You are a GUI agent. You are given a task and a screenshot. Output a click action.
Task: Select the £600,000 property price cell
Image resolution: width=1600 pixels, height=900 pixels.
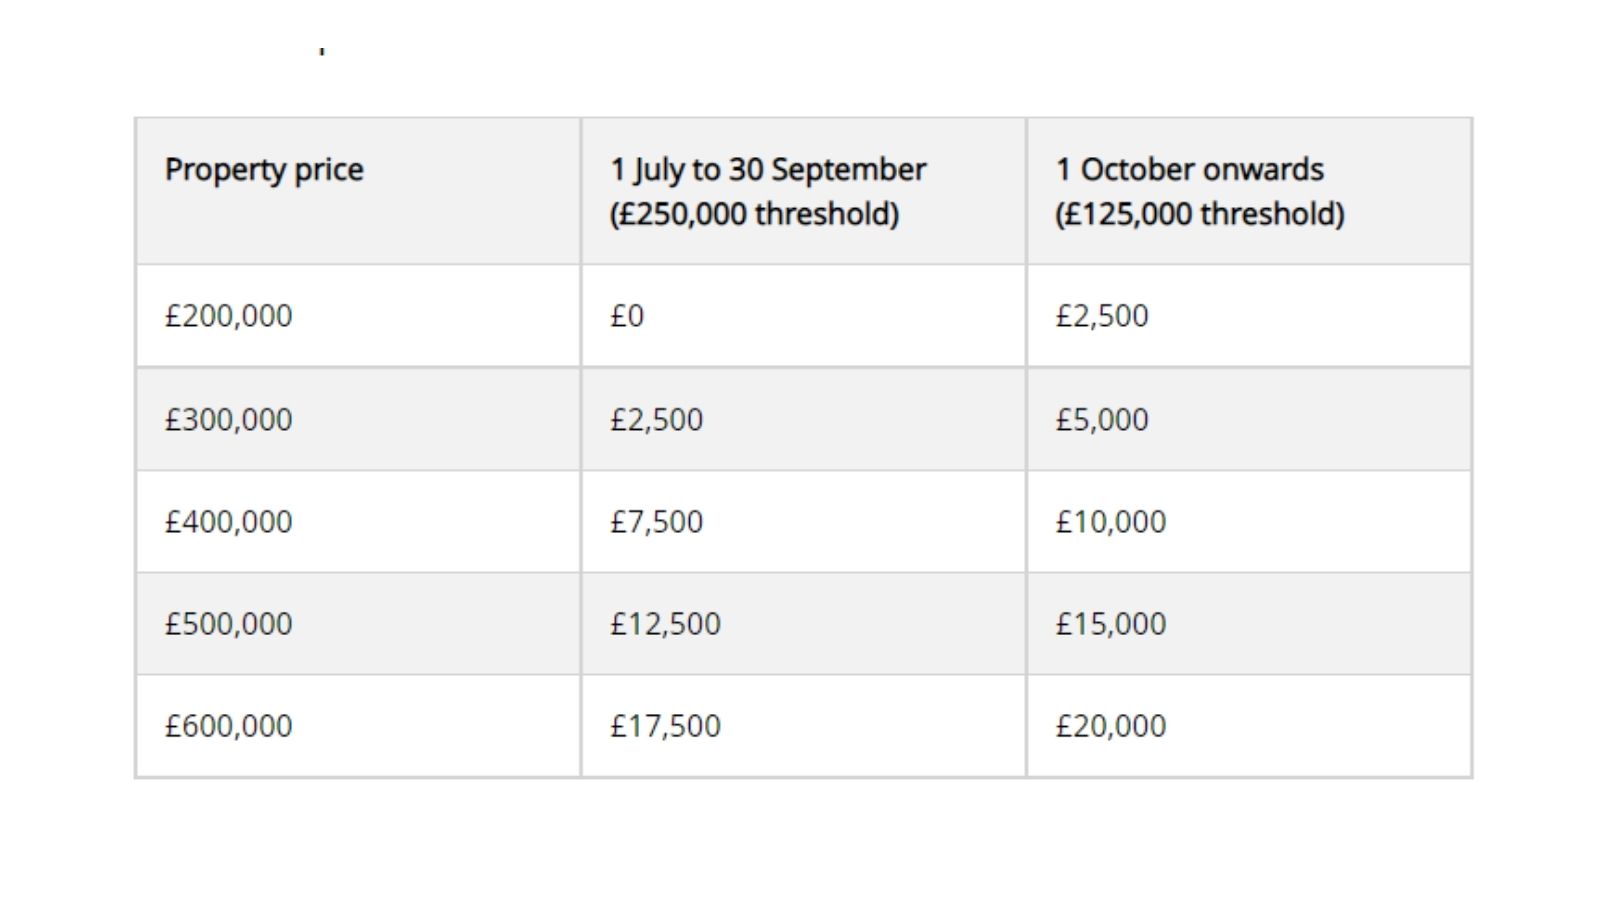[358, 726]
